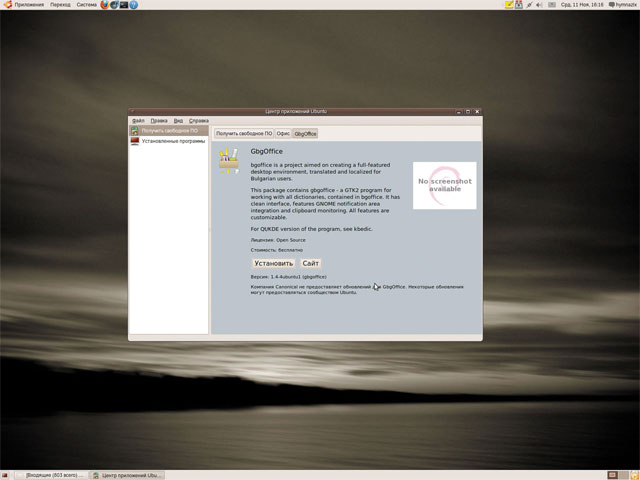640x480 pixels.
Task: Click the "Установить" install button
Action: pyautogui.click(x=273, y=263)
